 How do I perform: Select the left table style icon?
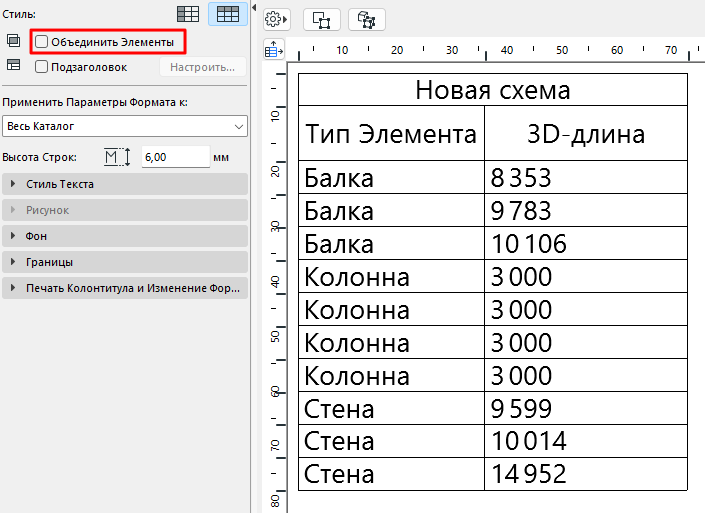188,14
